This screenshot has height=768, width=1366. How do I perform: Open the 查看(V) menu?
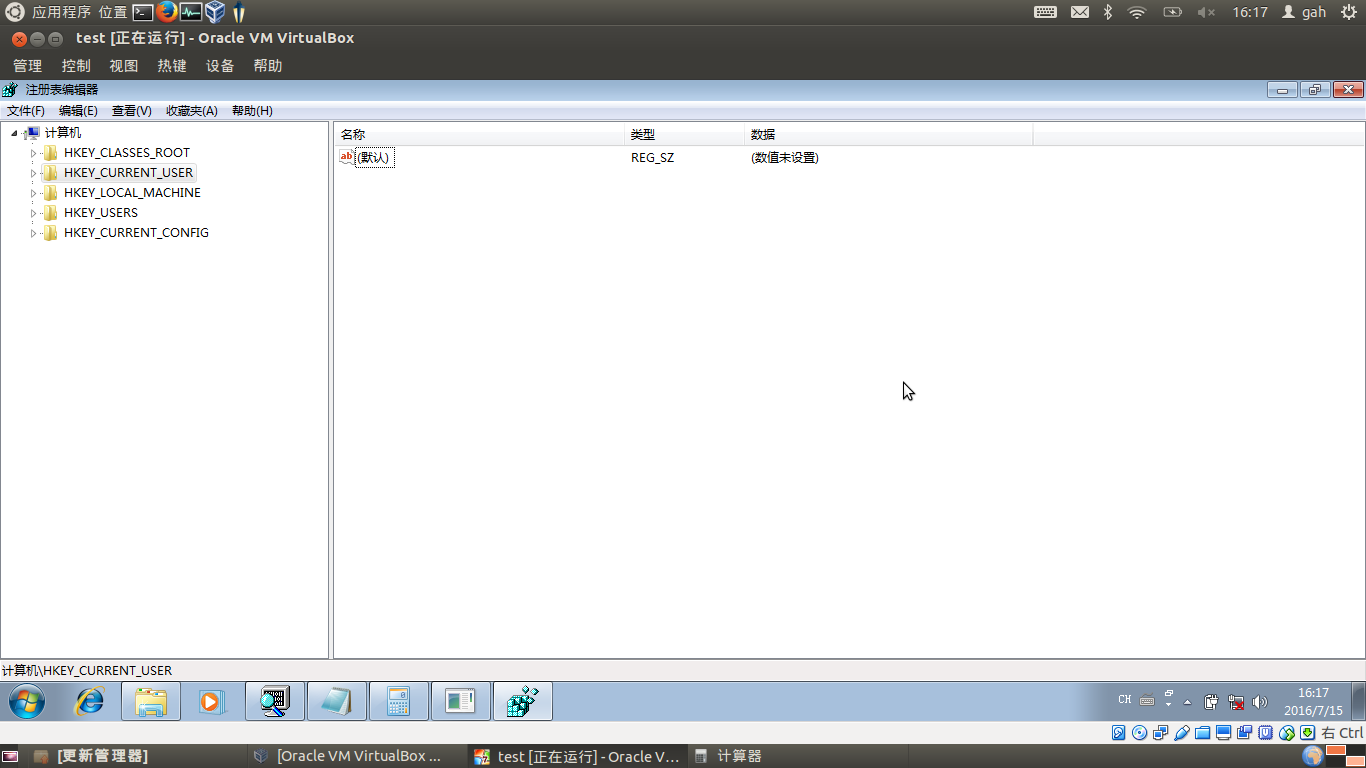[x=131, y=111]
